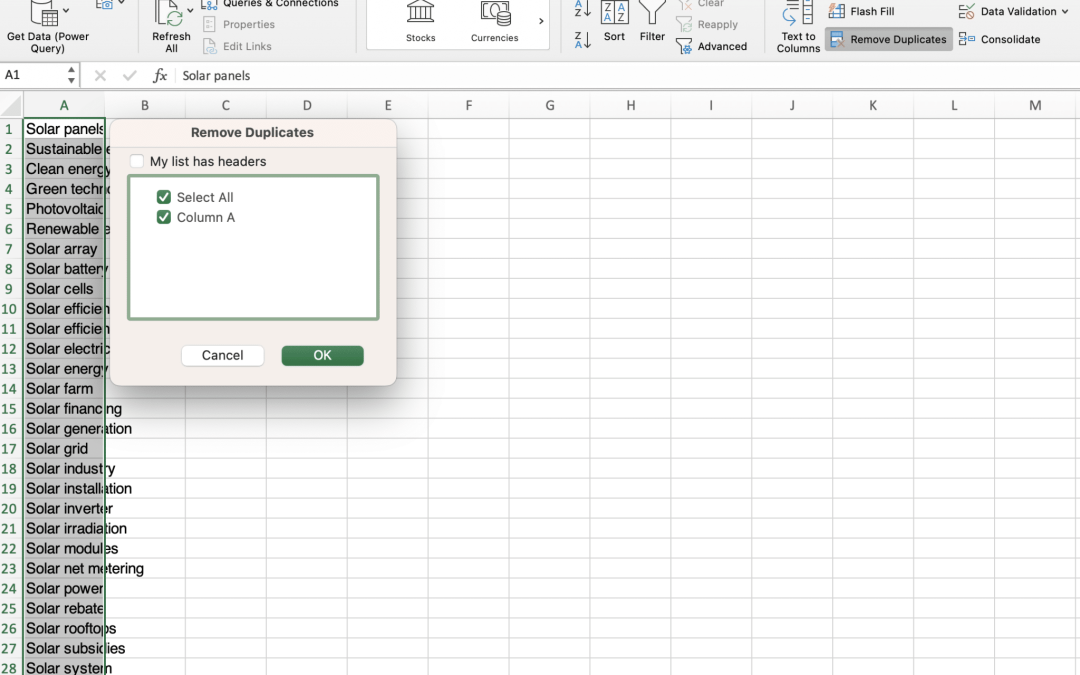Click the Consolidate tool
Viewport: 1080px width, 675px height.
(x=967, y=39)
